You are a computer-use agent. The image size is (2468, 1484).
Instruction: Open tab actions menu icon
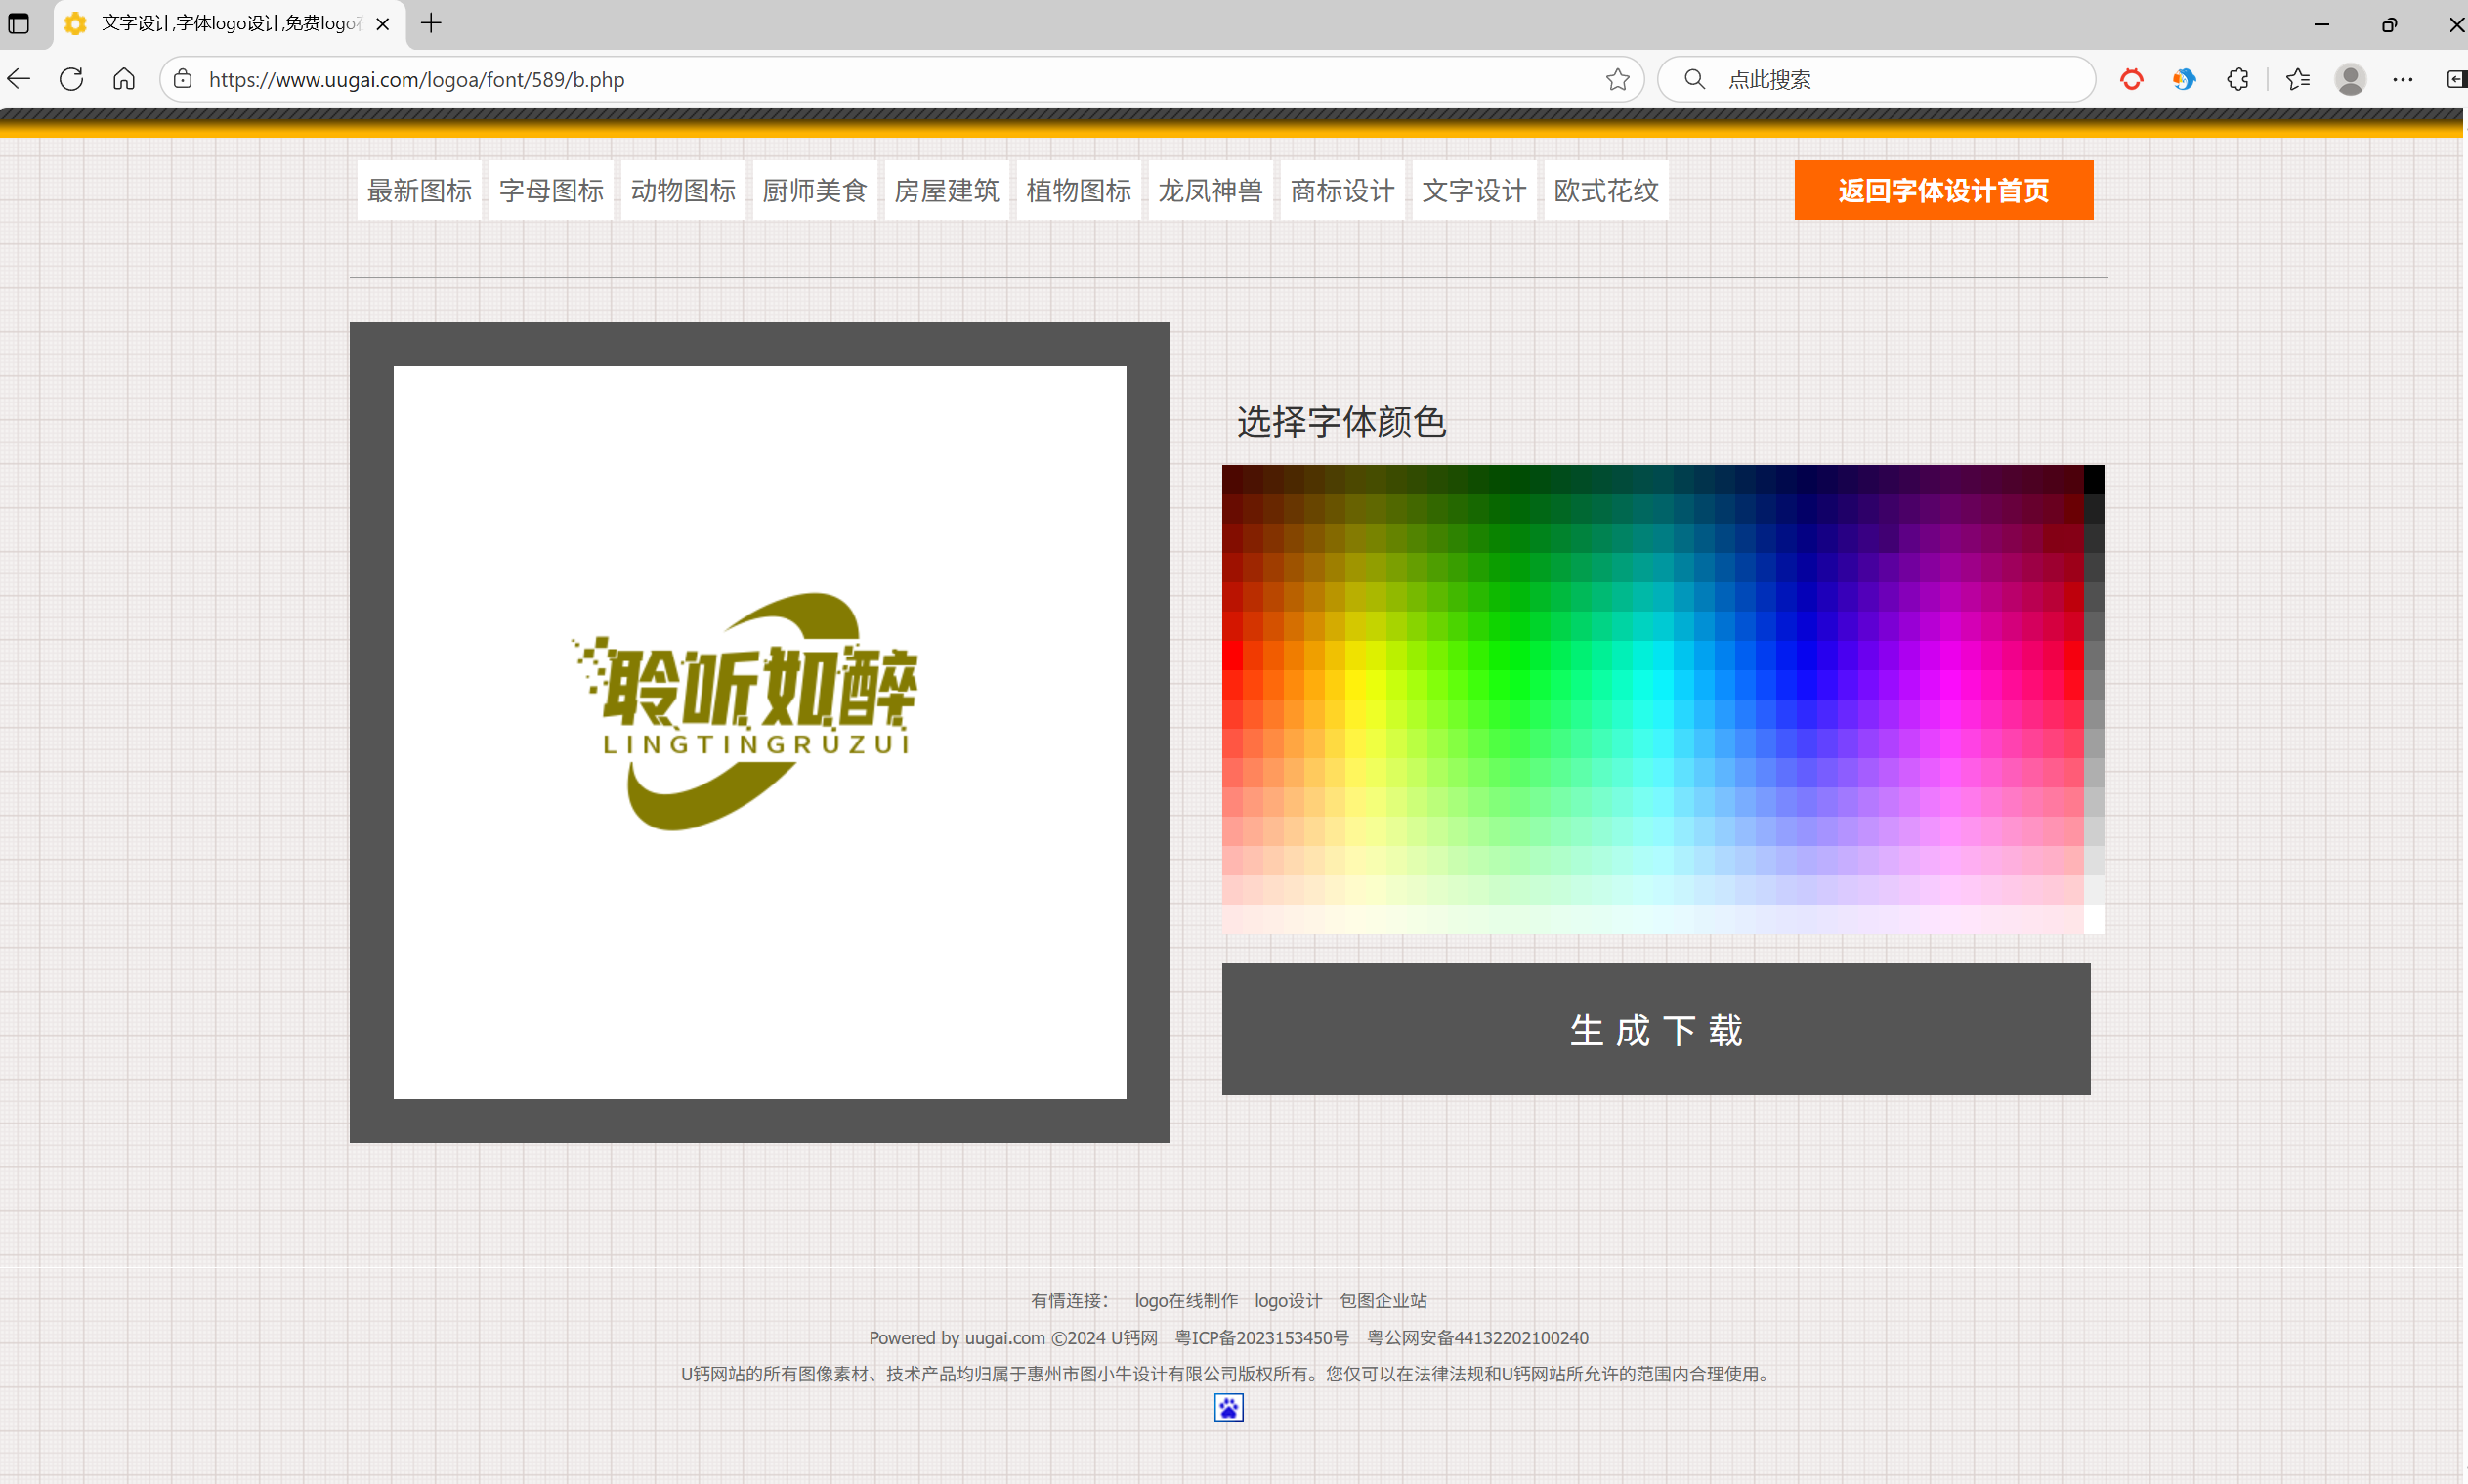[x=19, y=23]
